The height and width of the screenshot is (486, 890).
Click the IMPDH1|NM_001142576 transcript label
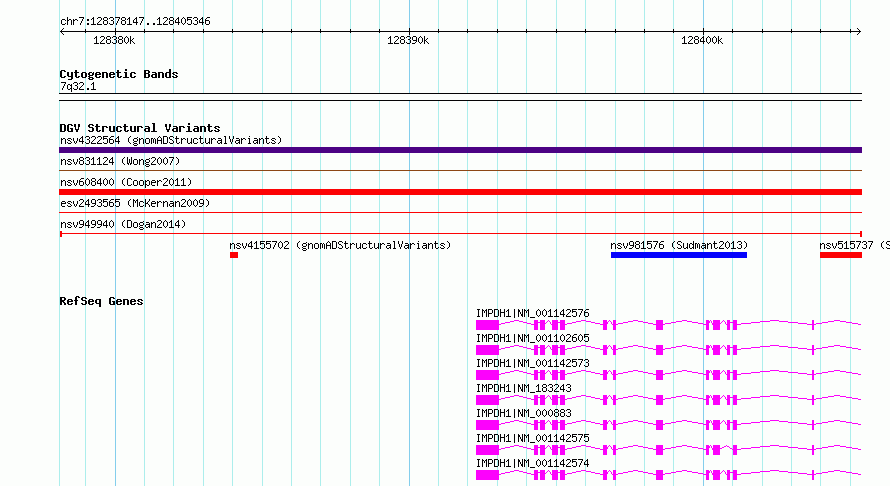(x=532, y=313)
